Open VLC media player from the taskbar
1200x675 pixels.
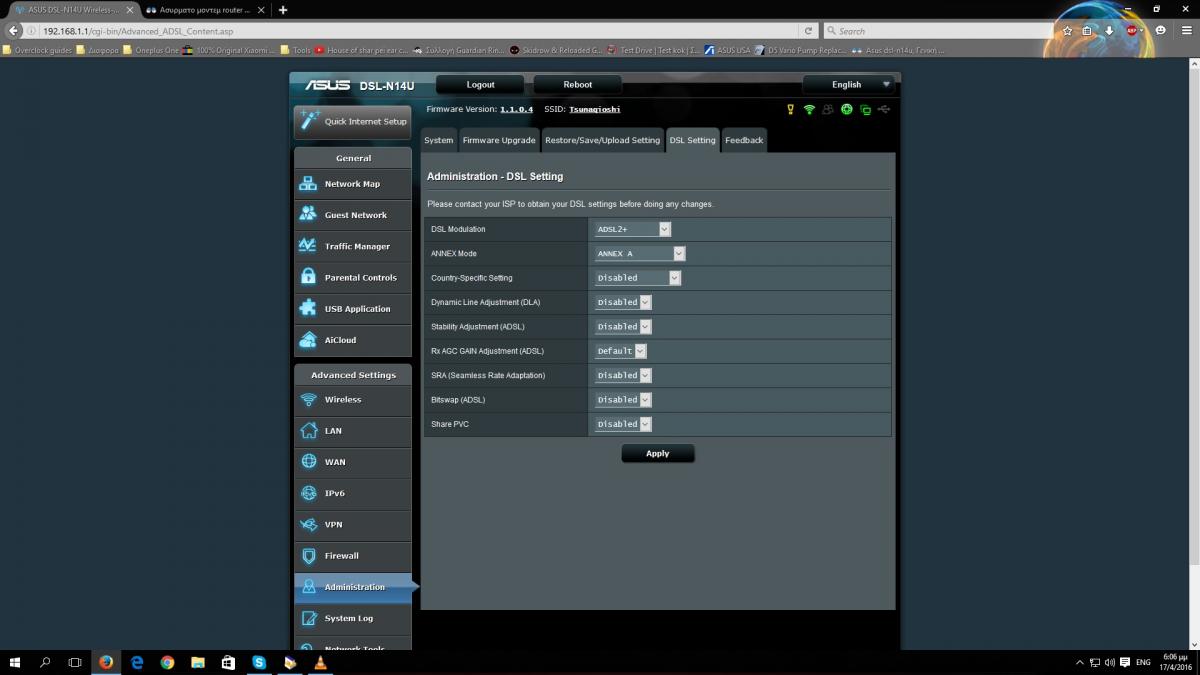point(320,662)
